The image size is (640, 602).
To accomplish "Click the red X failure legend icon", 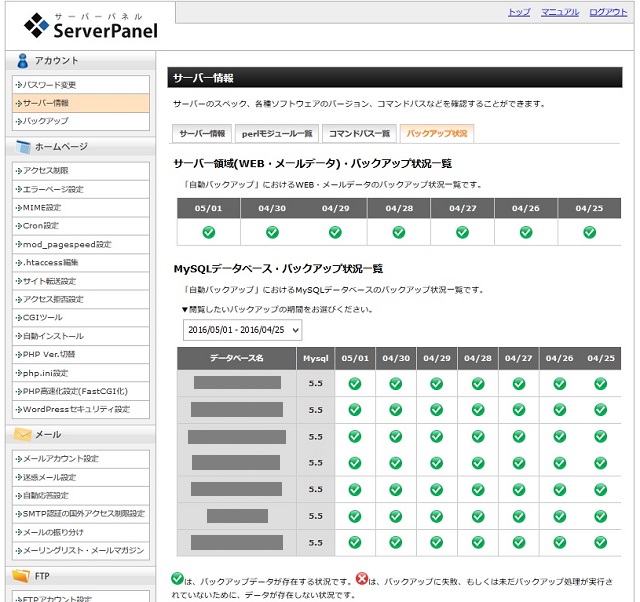I will click(362, 578).
